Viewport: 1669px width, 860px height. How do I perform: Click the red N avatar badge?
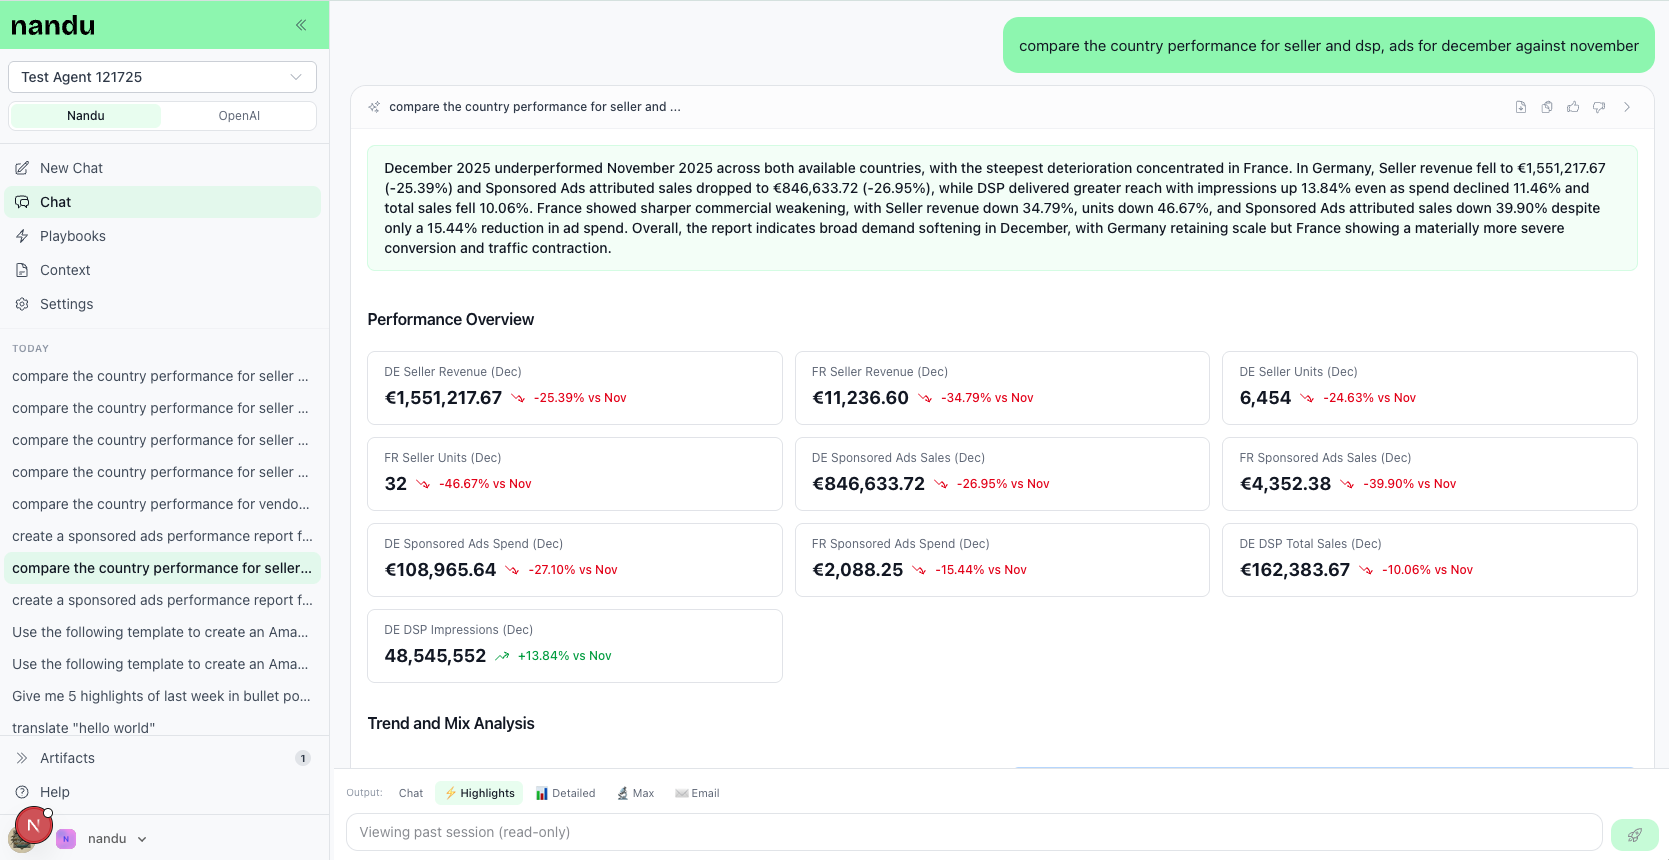[x=33, y=826]
